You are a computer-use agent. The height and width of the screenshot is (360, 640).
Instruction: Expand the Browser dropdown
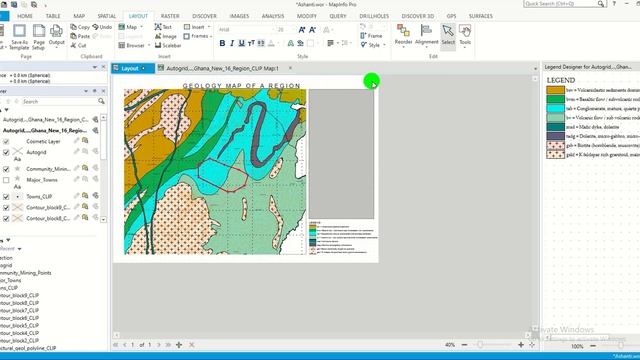[149, 45]
